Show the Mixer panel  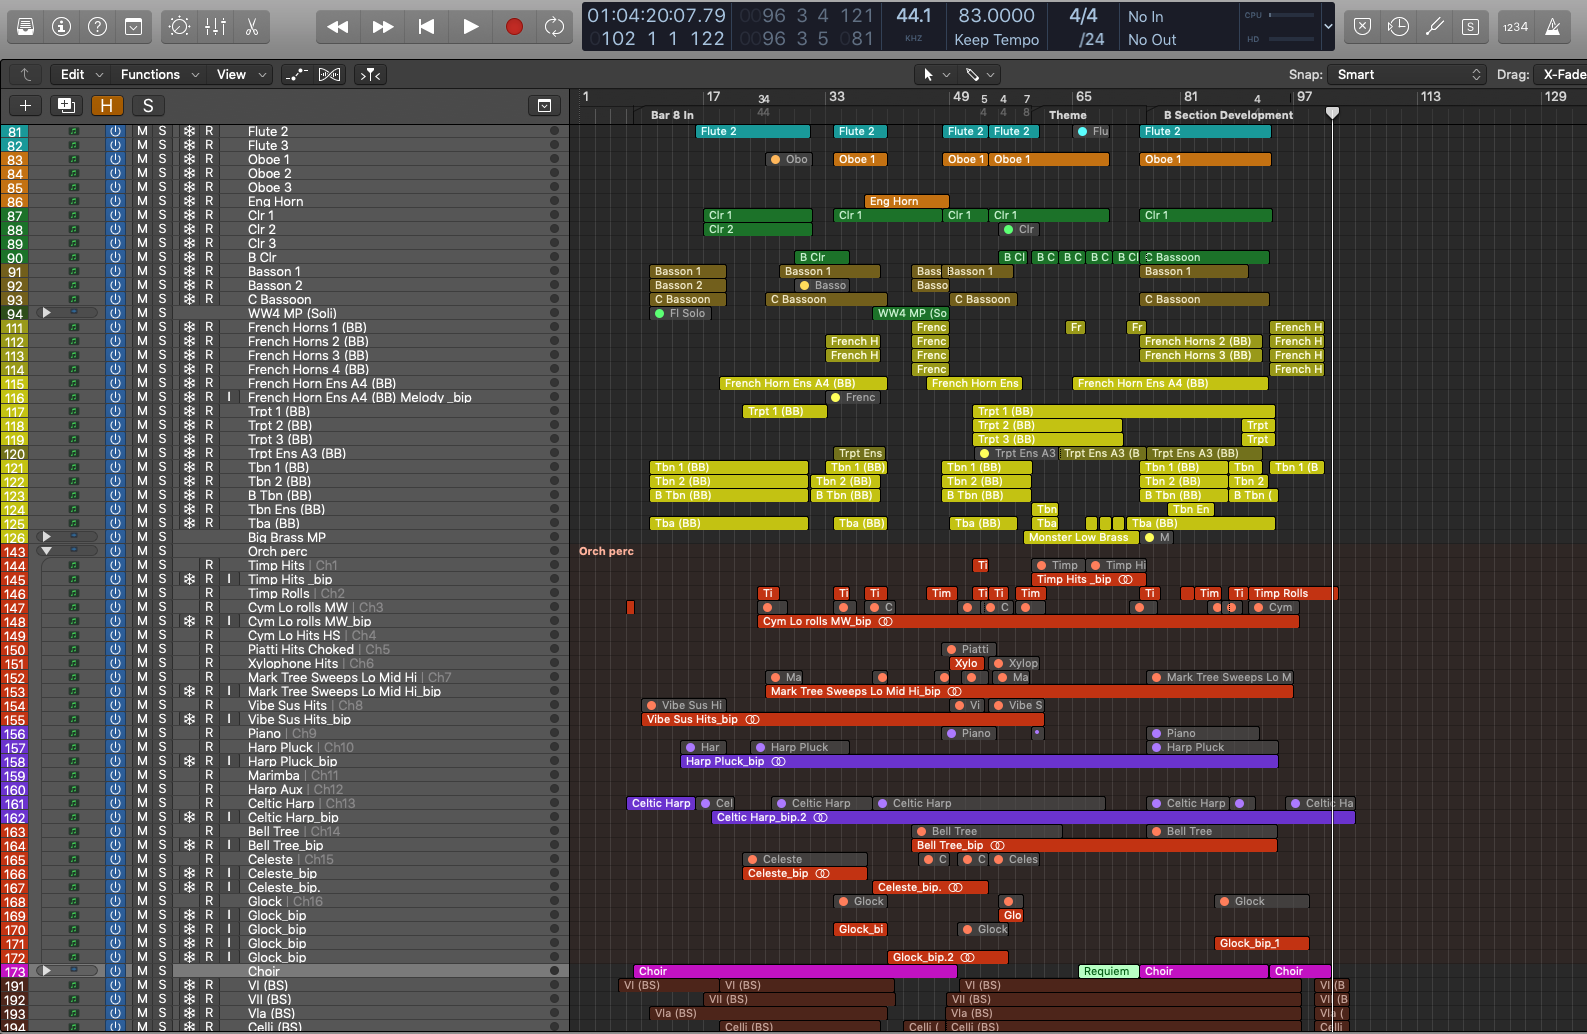click(x=216, y=27)
